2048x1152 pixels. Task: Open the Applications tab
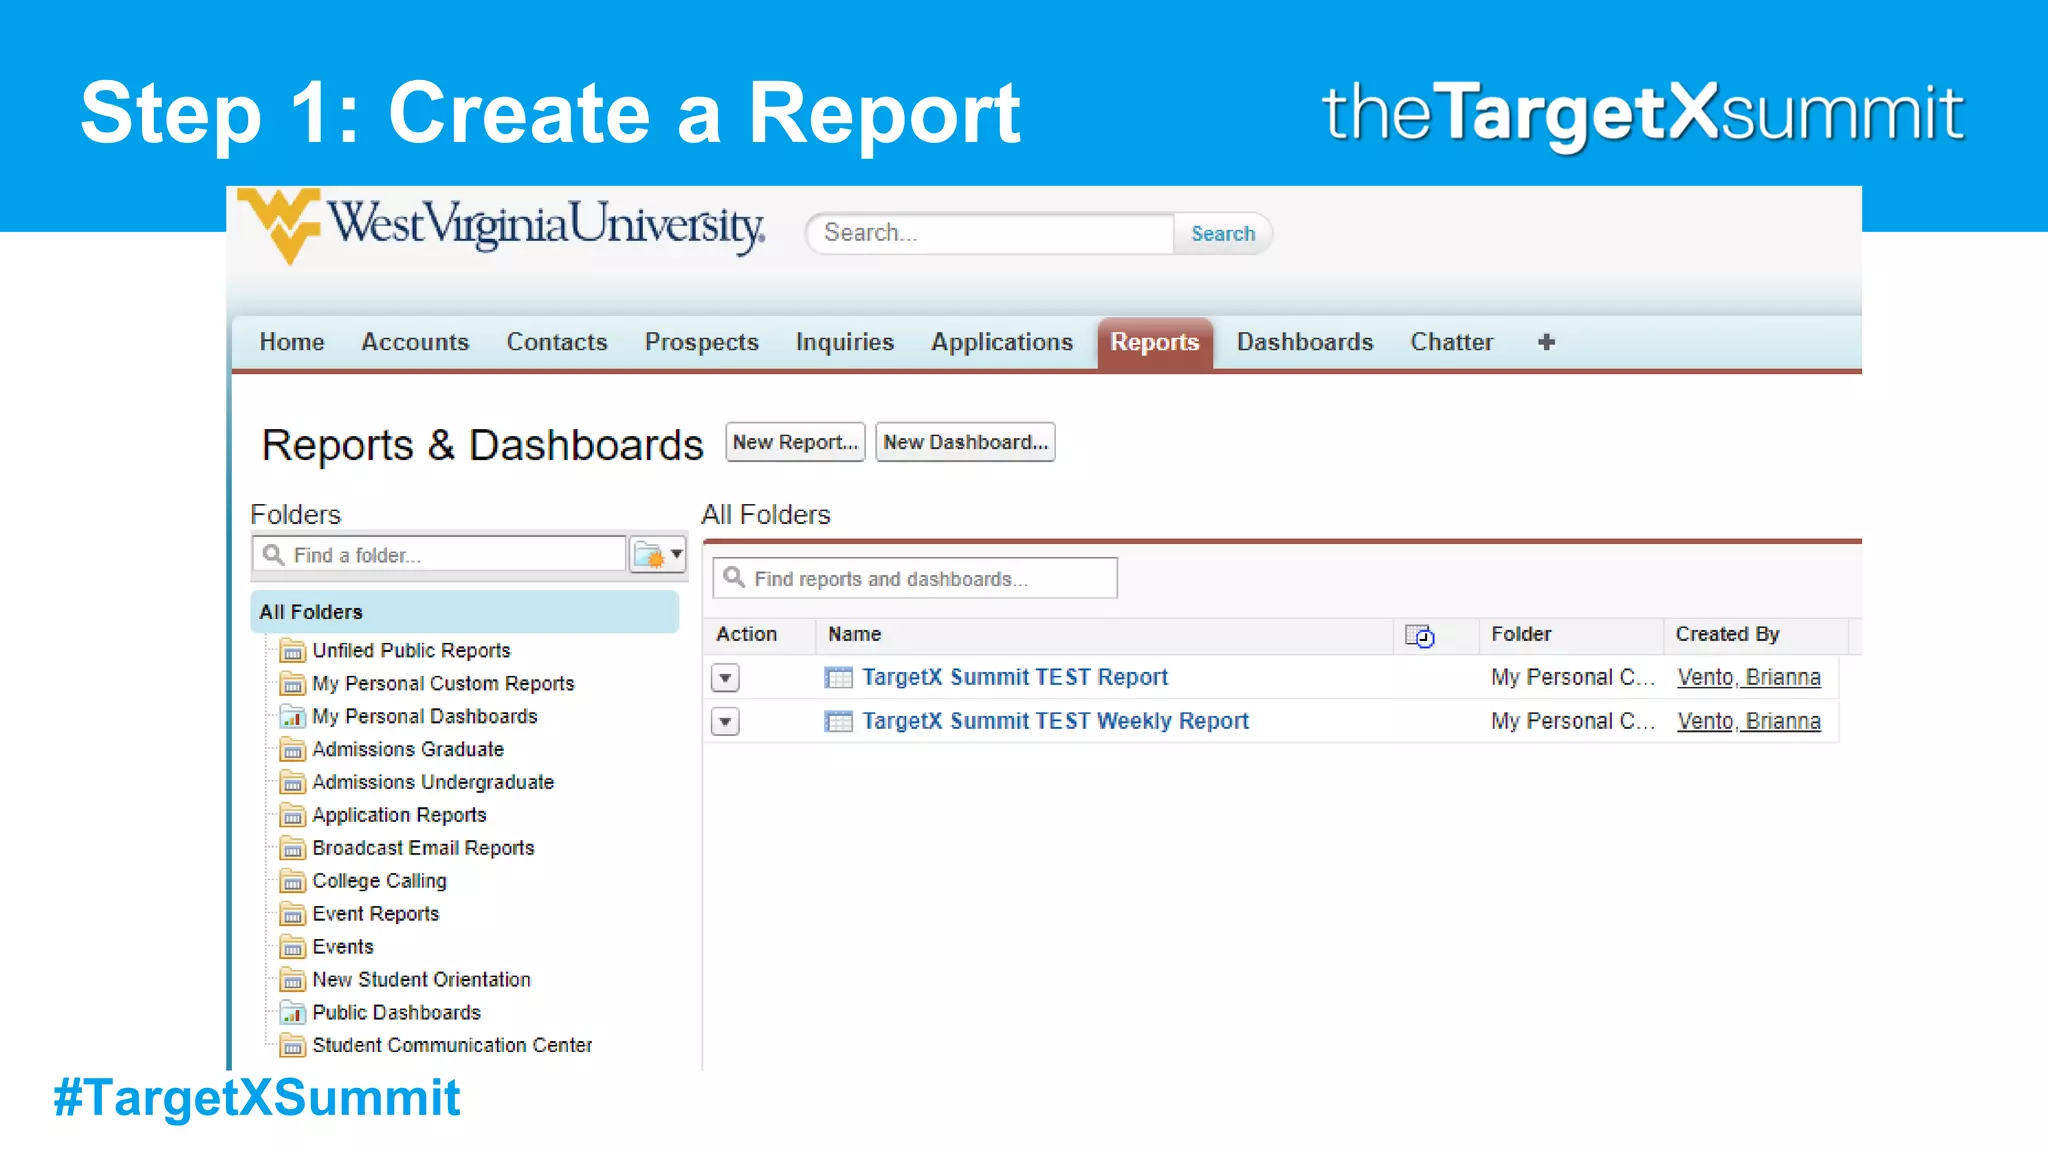click(1002, 342)
